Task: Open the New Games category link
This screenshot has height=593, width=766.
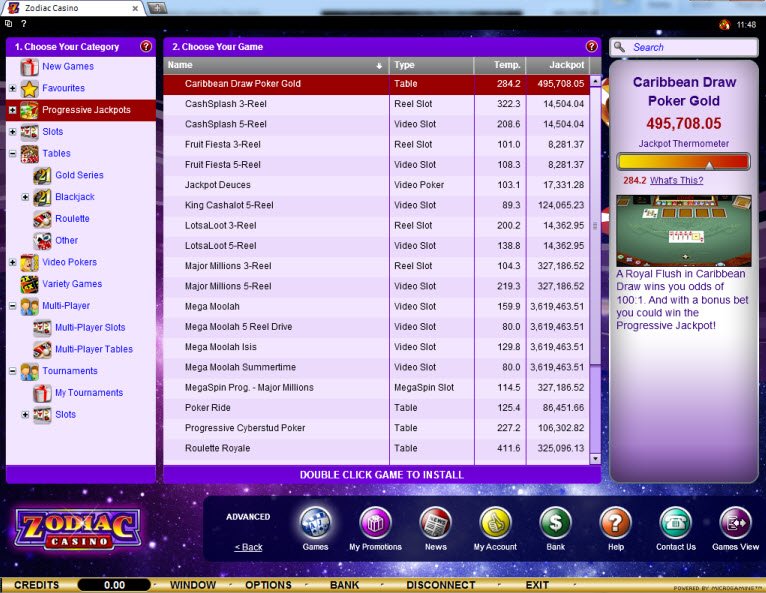Action: pos(68,66)
